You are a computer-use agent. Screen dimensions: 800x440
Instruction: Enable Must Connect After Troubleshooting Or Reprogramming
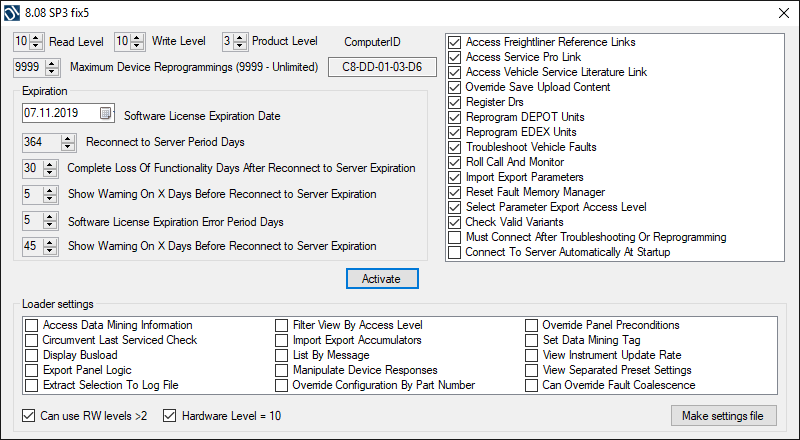tap(455, 237)
